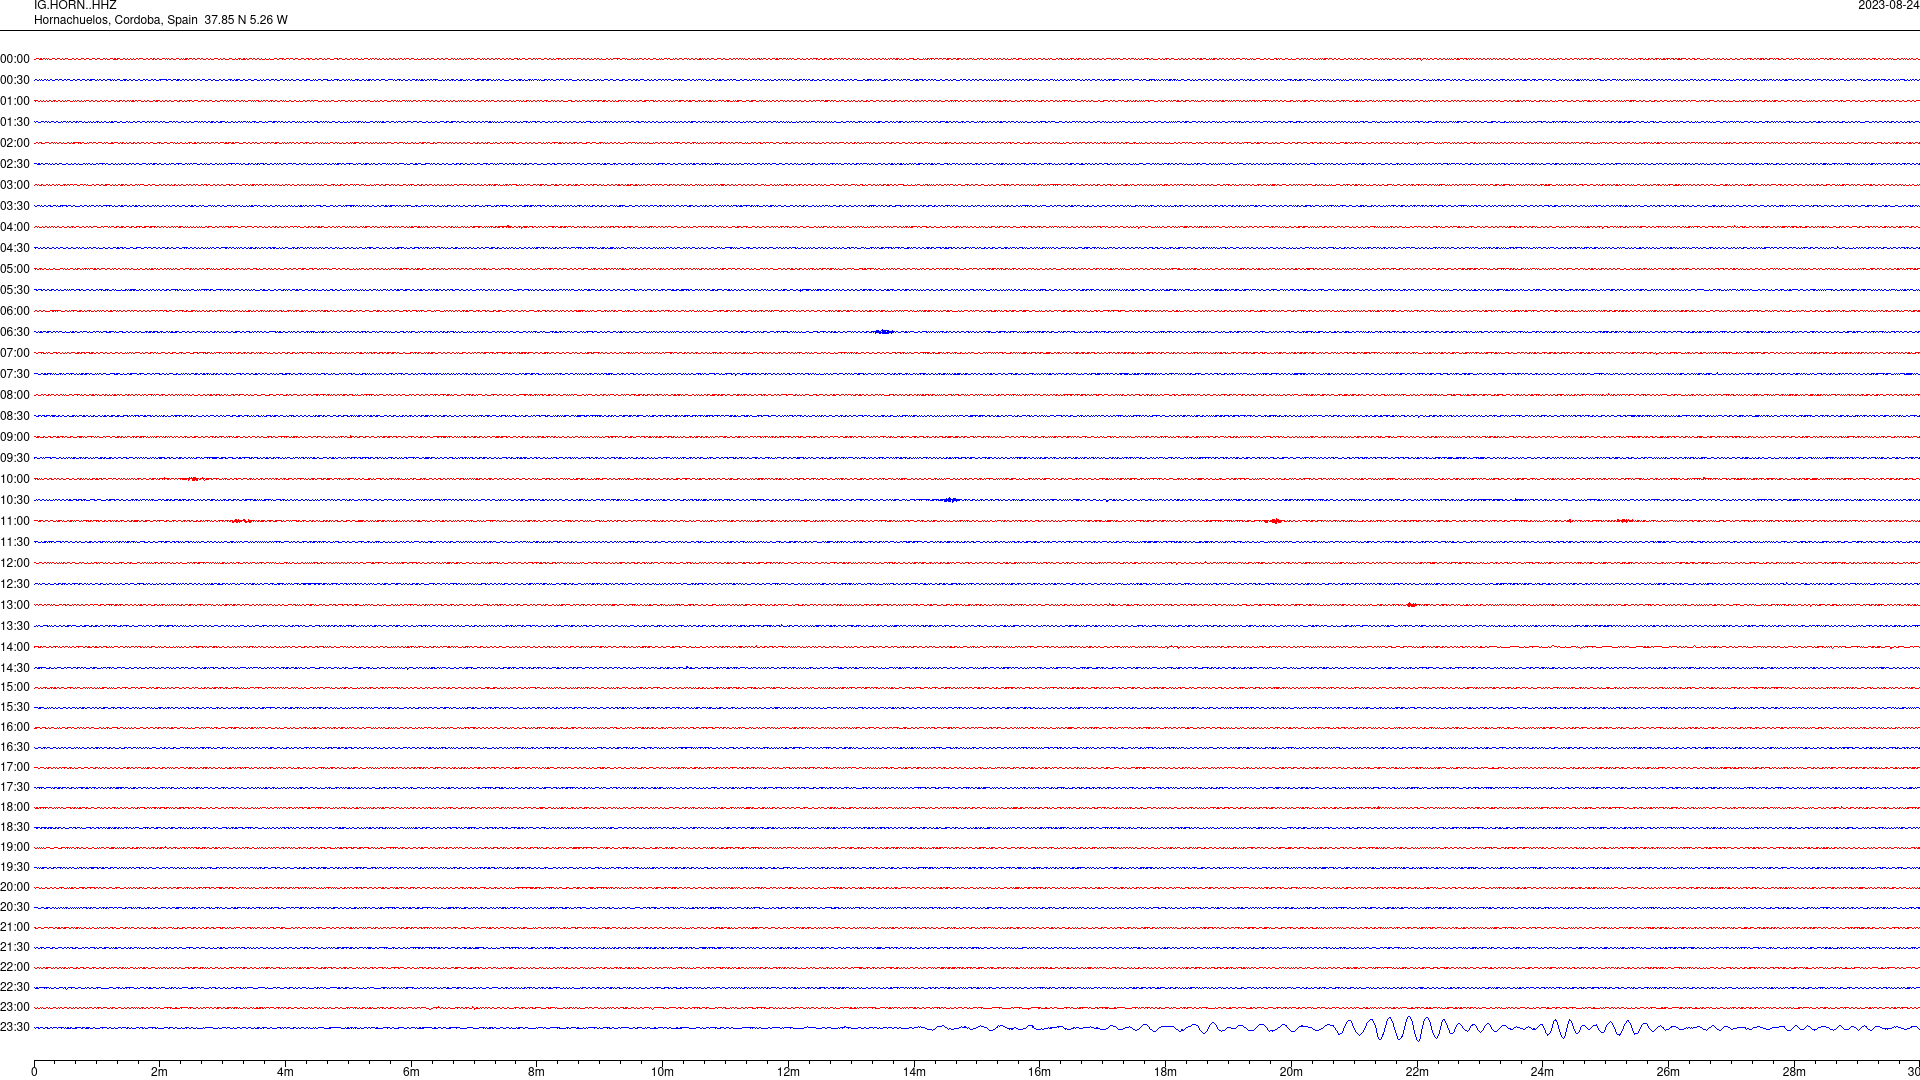Click the 23:30 trace time label
Screen dimensions: 1920x1080
click(x=15, y=1027)
